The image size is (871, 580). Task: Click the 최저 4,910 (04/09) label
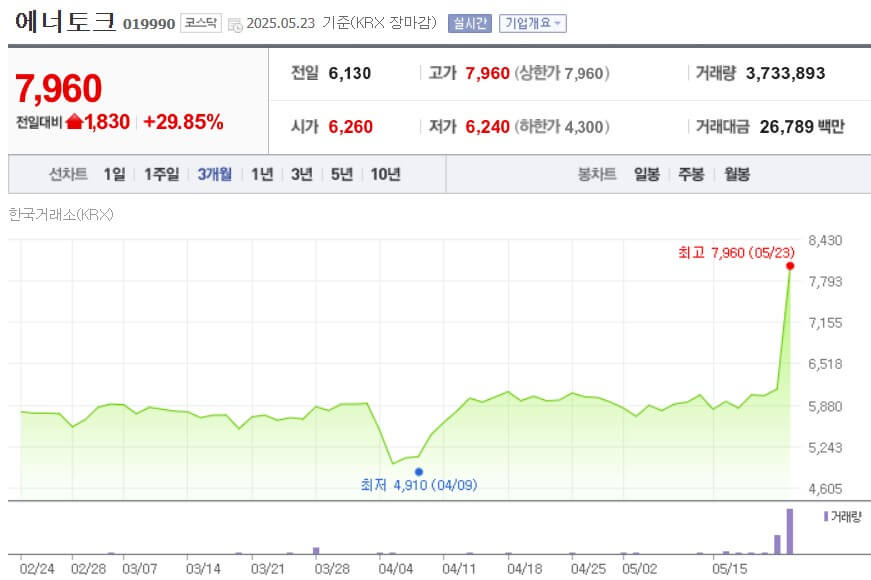pyautogui.click(x=419, y=485)
